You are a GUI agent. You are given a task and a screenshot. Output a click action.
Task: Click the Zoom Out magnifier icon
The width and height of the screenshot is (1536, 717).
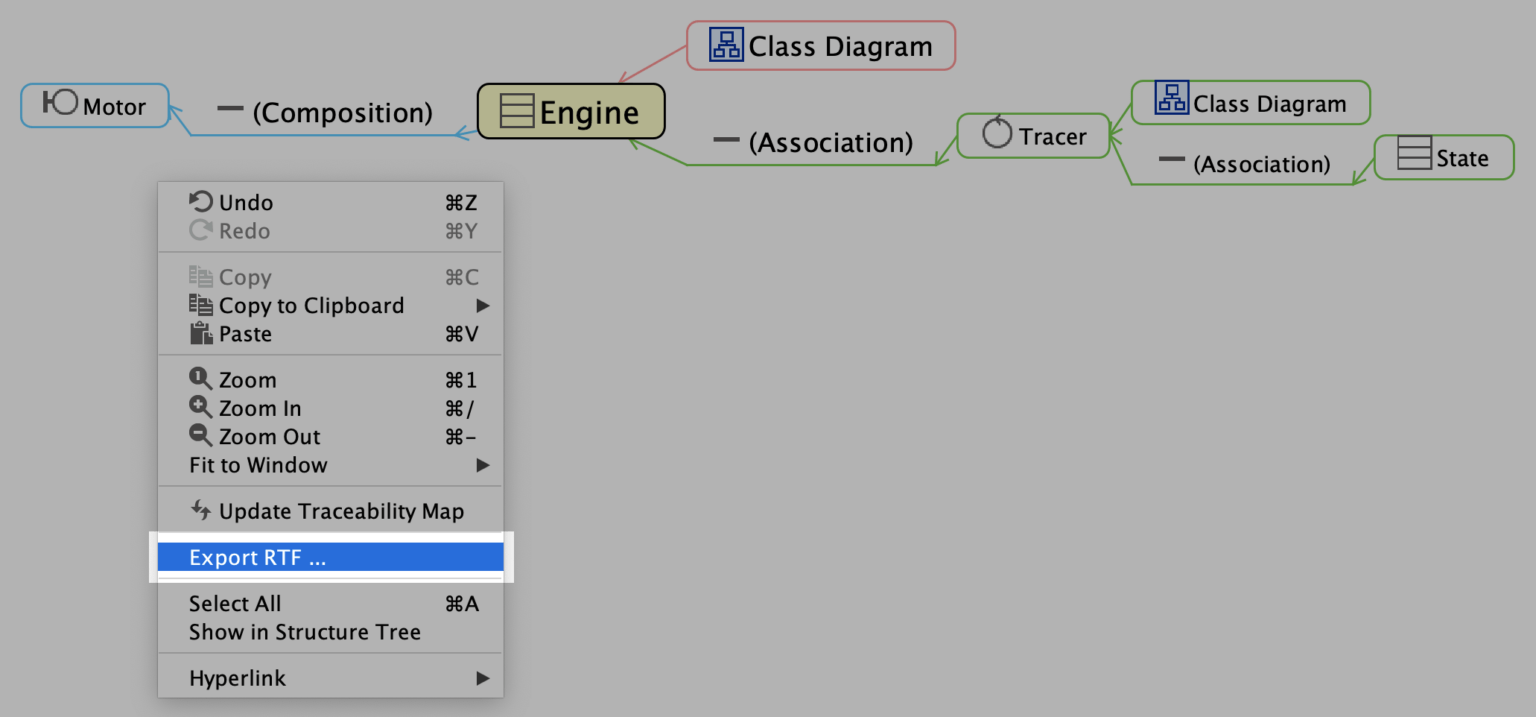[201, 436]
